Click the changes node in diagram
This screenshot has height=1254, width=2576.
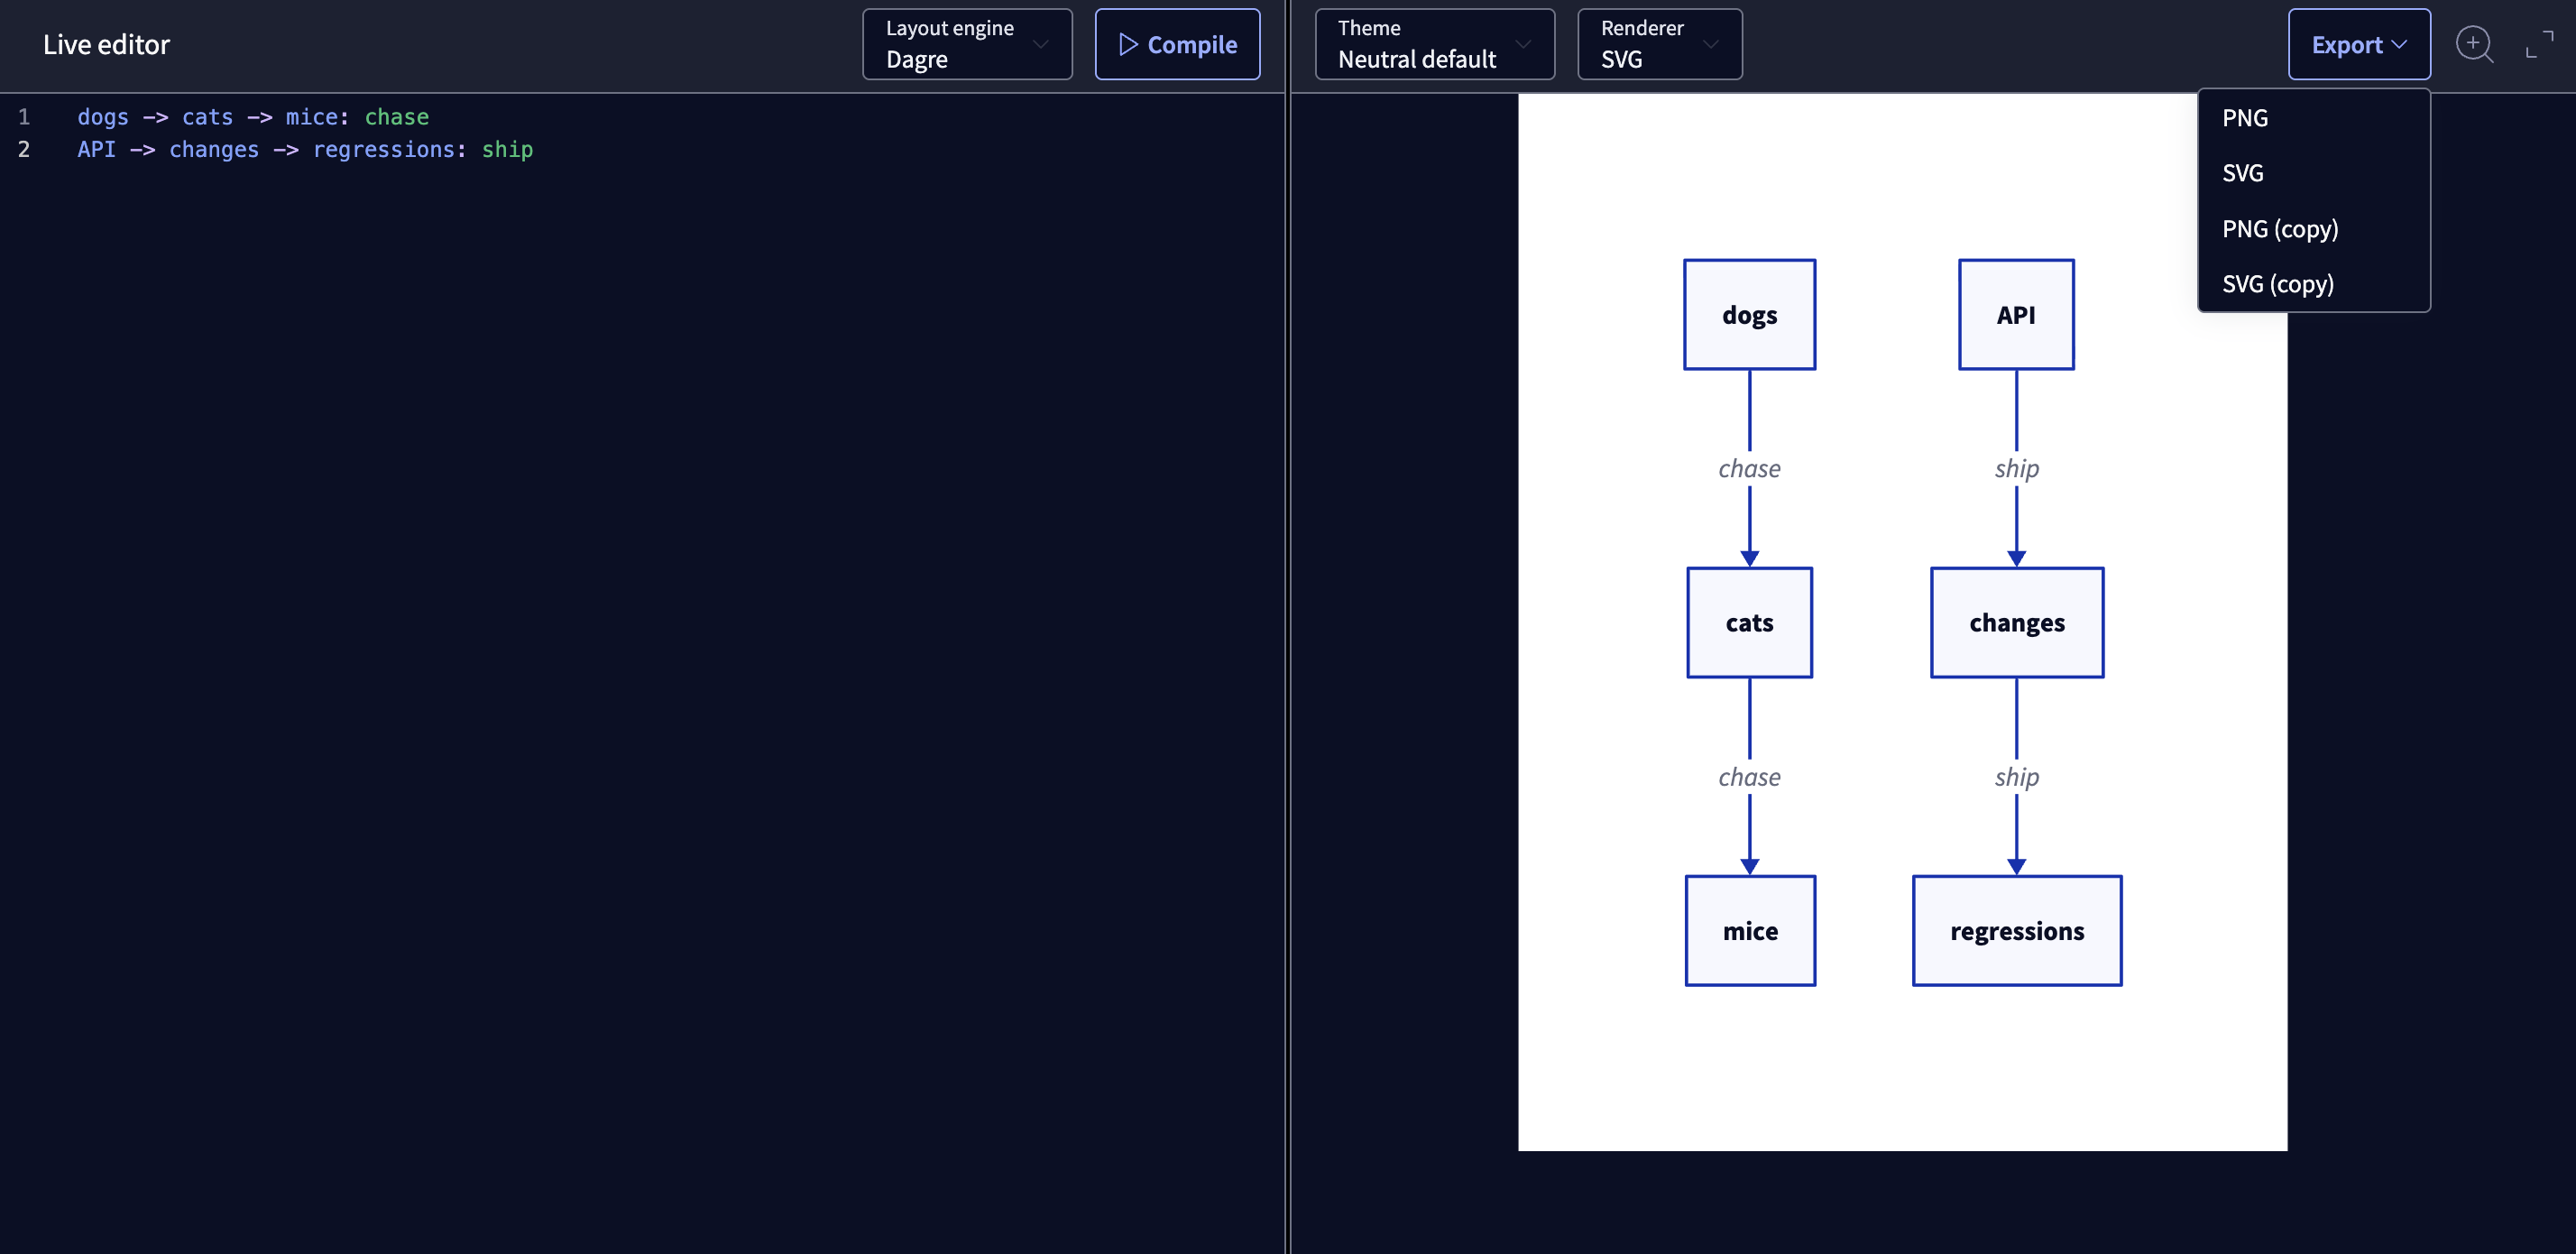tap(2016, 623)
